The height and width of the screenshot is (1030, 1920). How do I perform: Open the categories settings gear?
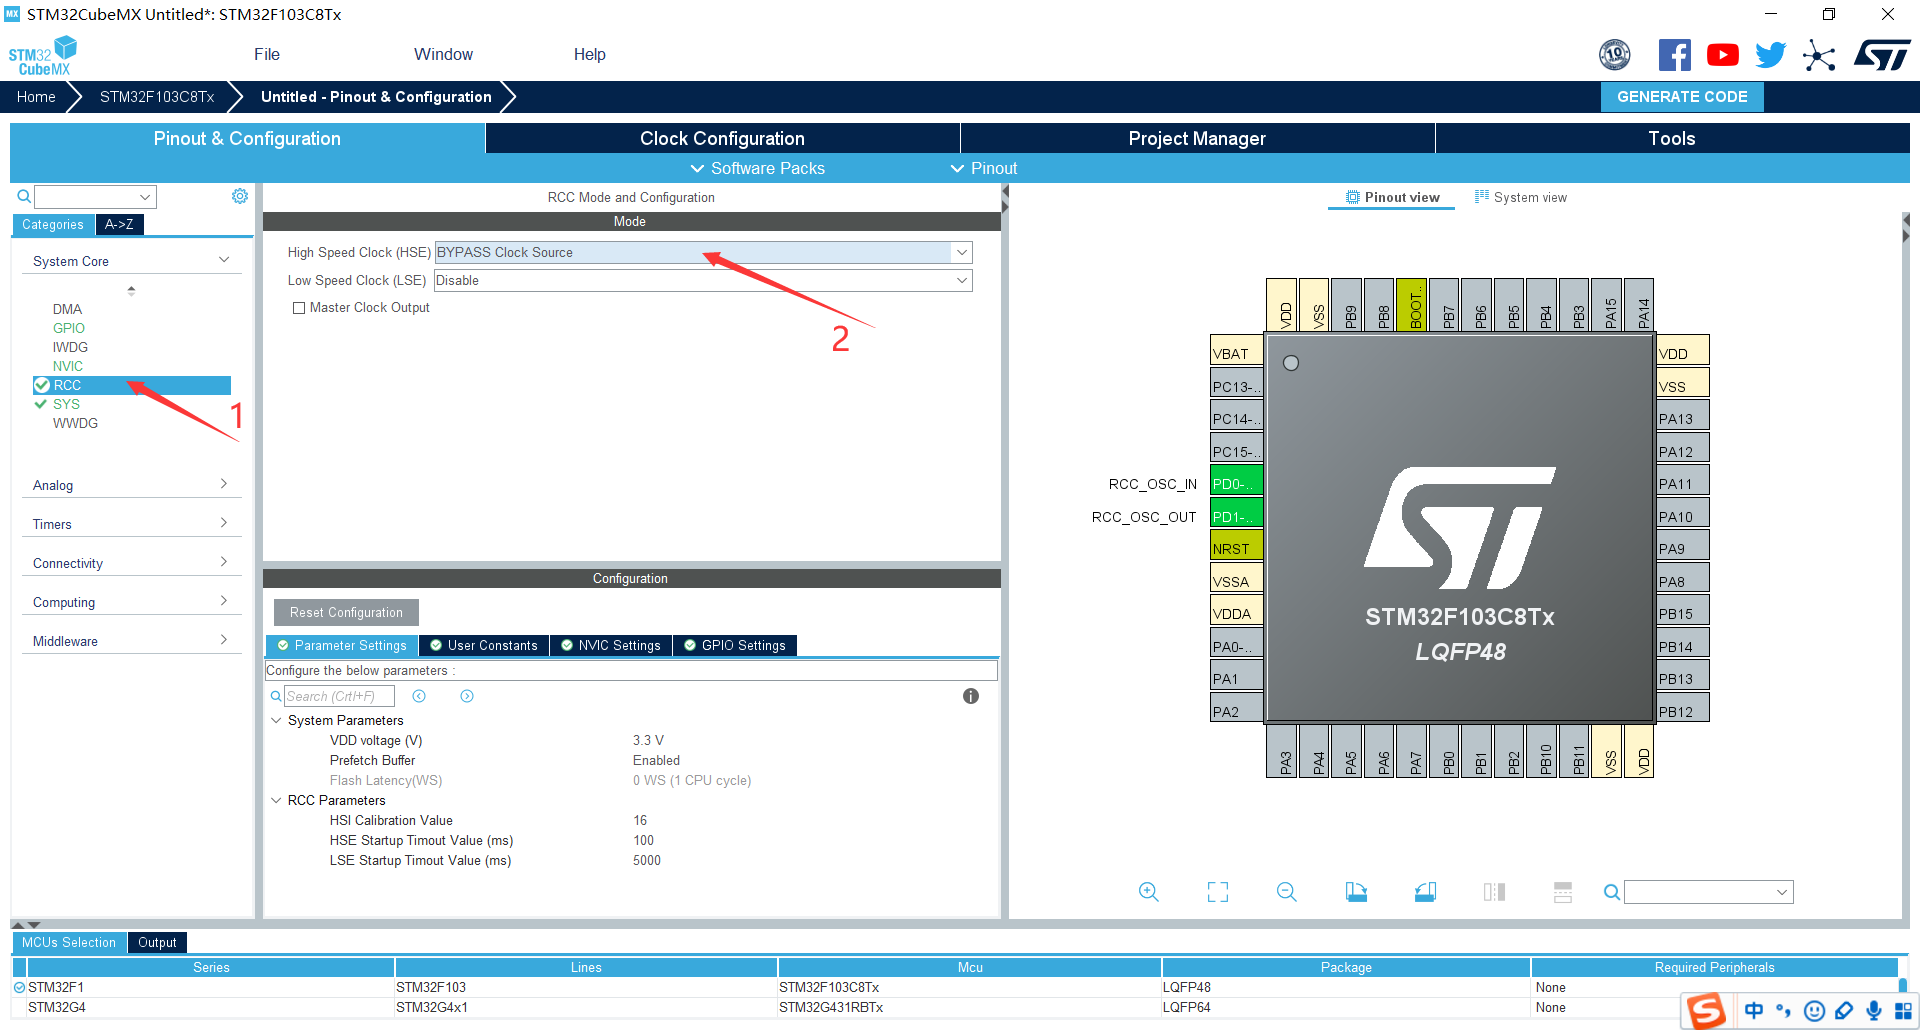pyautogui.click(x=240, y=196)
